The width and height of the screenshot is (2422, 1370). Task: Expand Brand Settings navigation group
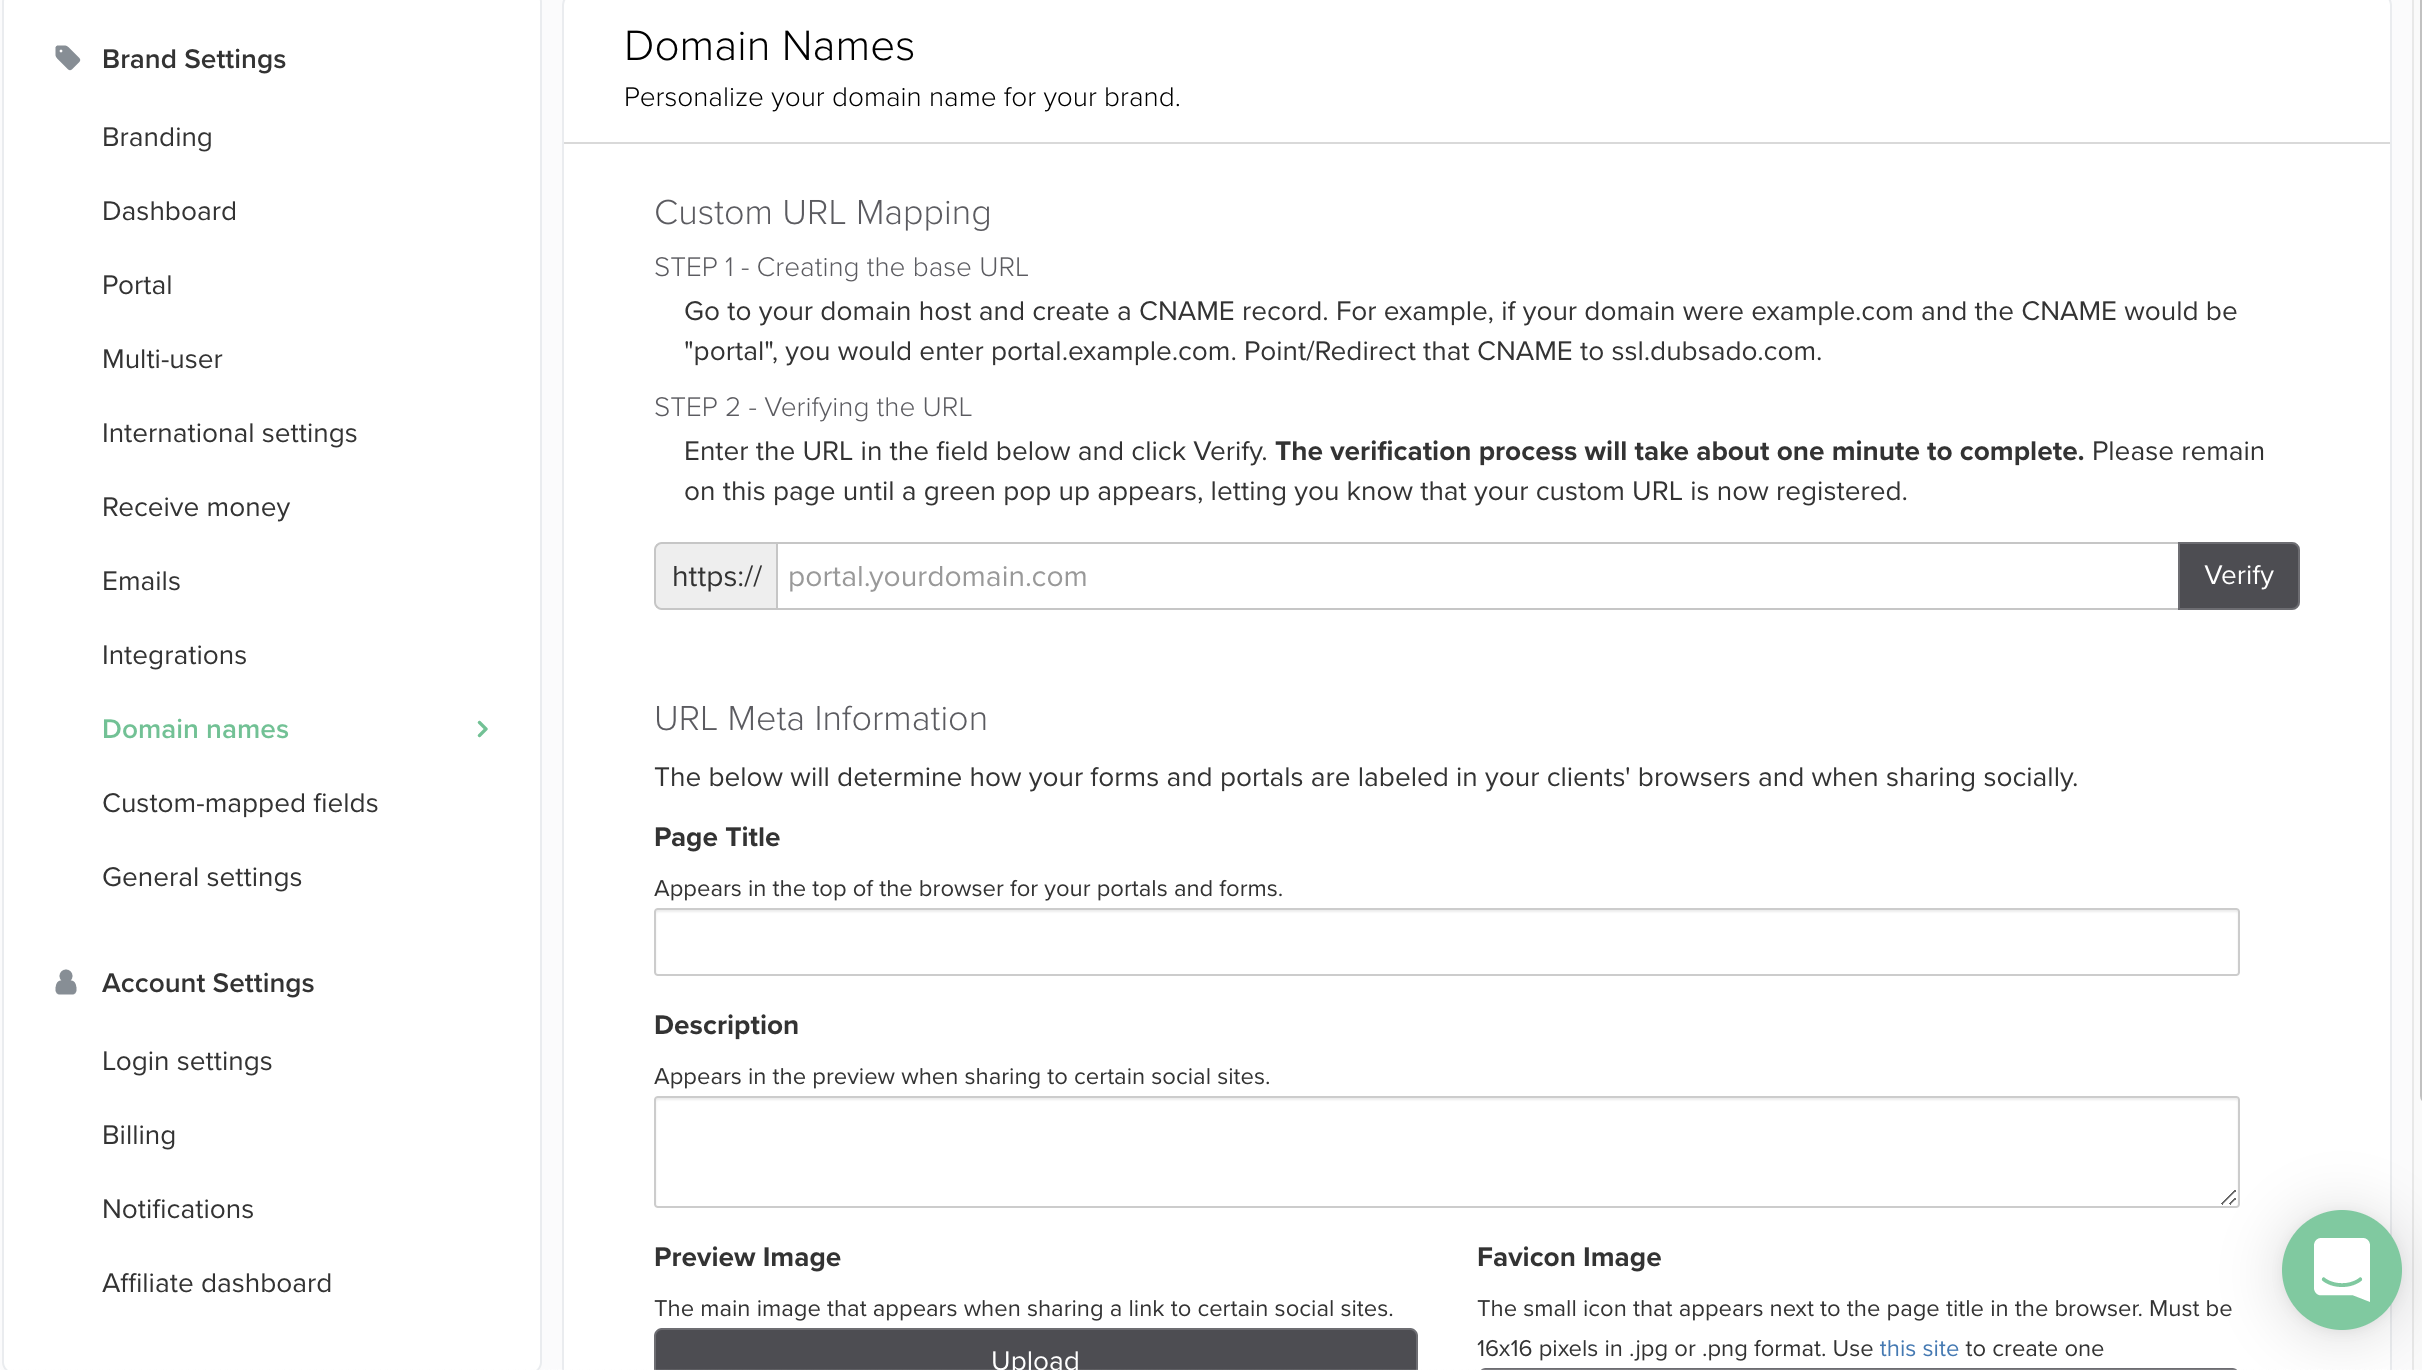(x=195, y=60)
